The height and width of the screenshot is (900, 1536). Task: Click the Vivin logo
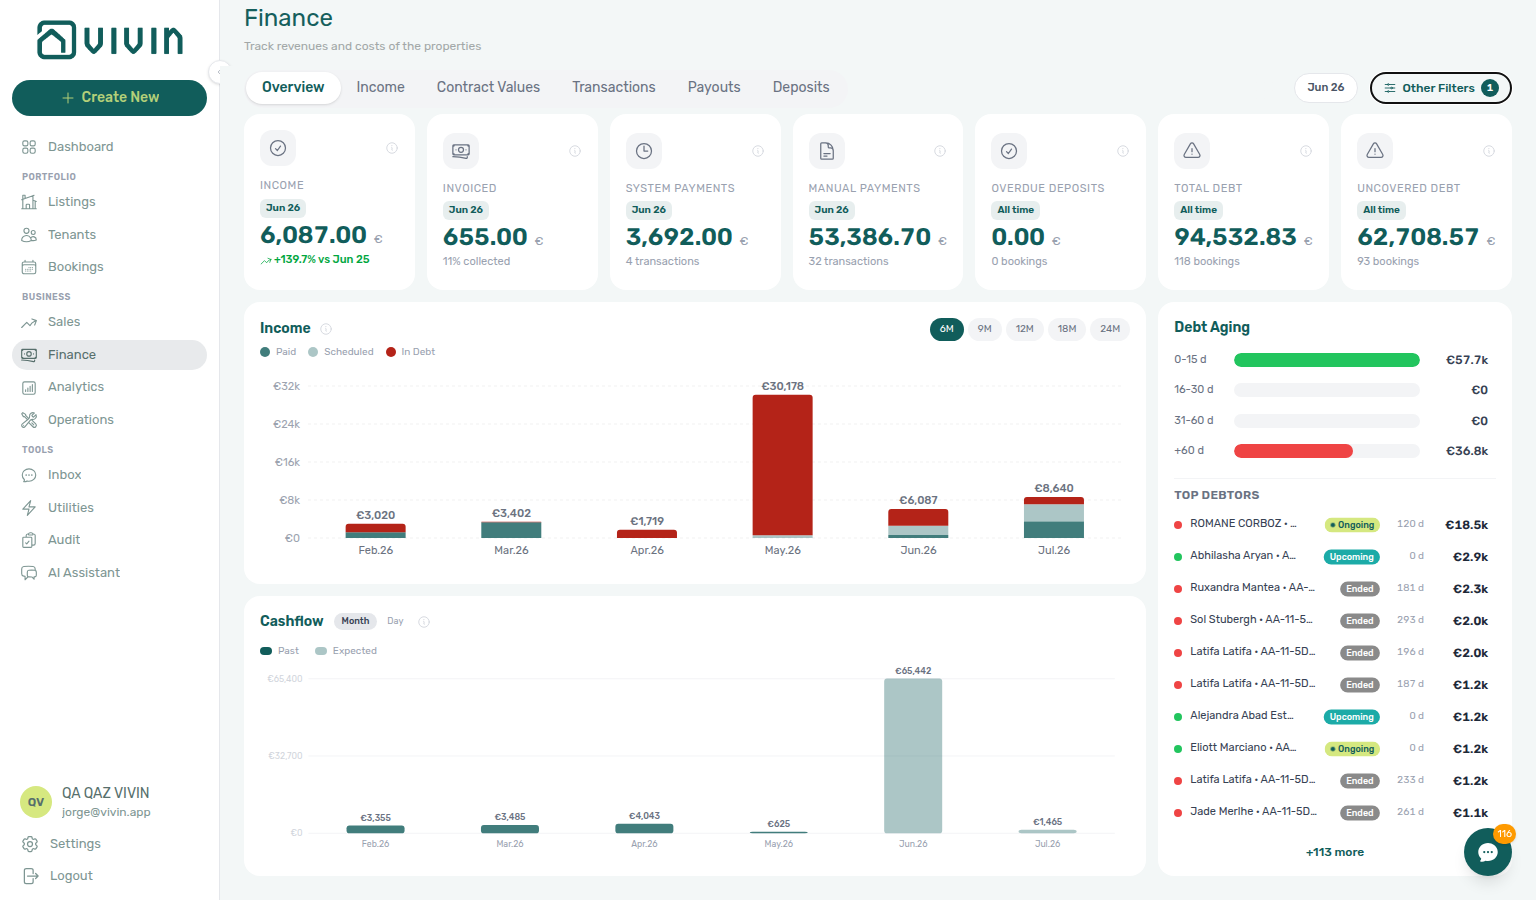coord(110,40)
